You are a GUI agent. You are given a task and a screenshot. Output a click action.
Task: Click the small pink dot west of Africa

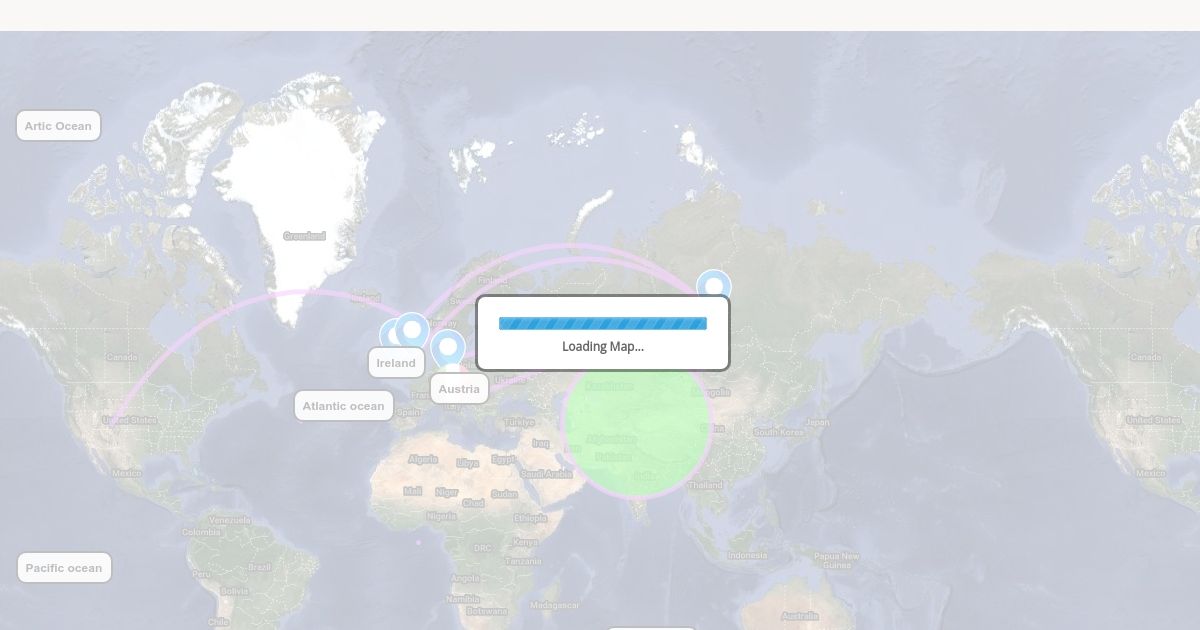[418, 542]
